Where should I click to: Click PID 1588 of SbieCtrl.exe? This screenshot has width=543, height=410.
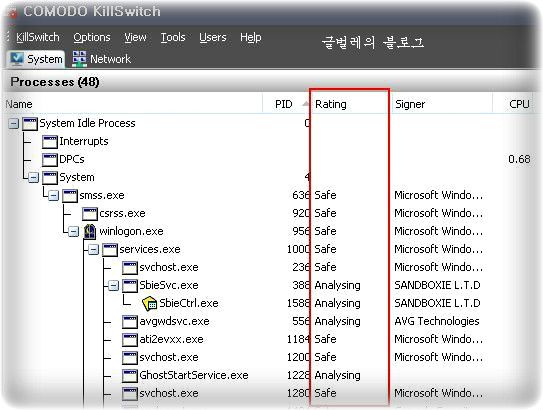pos(298,303)
